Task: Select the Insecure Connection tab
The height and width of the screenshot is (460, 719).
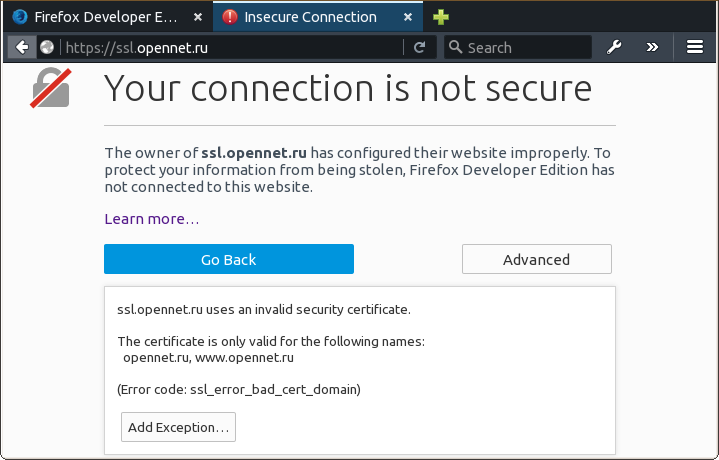Action: pyautogui.click(x=318, y=17)
